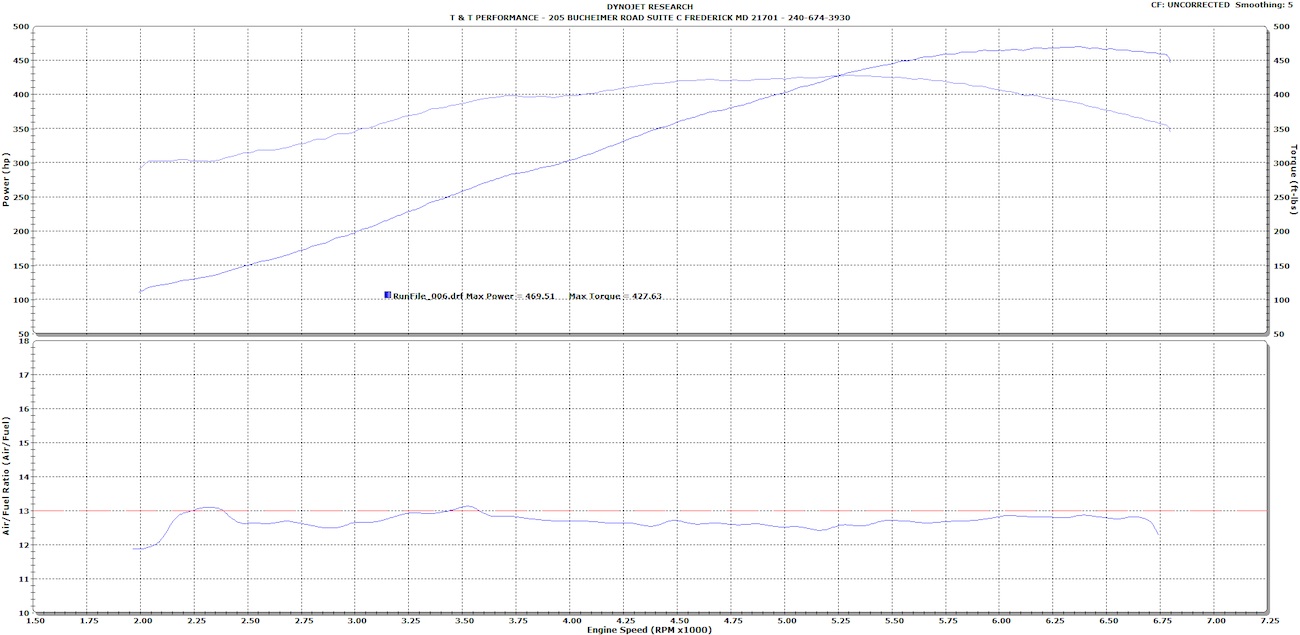Click the 4.00 tick on the RPM axis
The image size is (1300, 635).
[x=570, y=620]
